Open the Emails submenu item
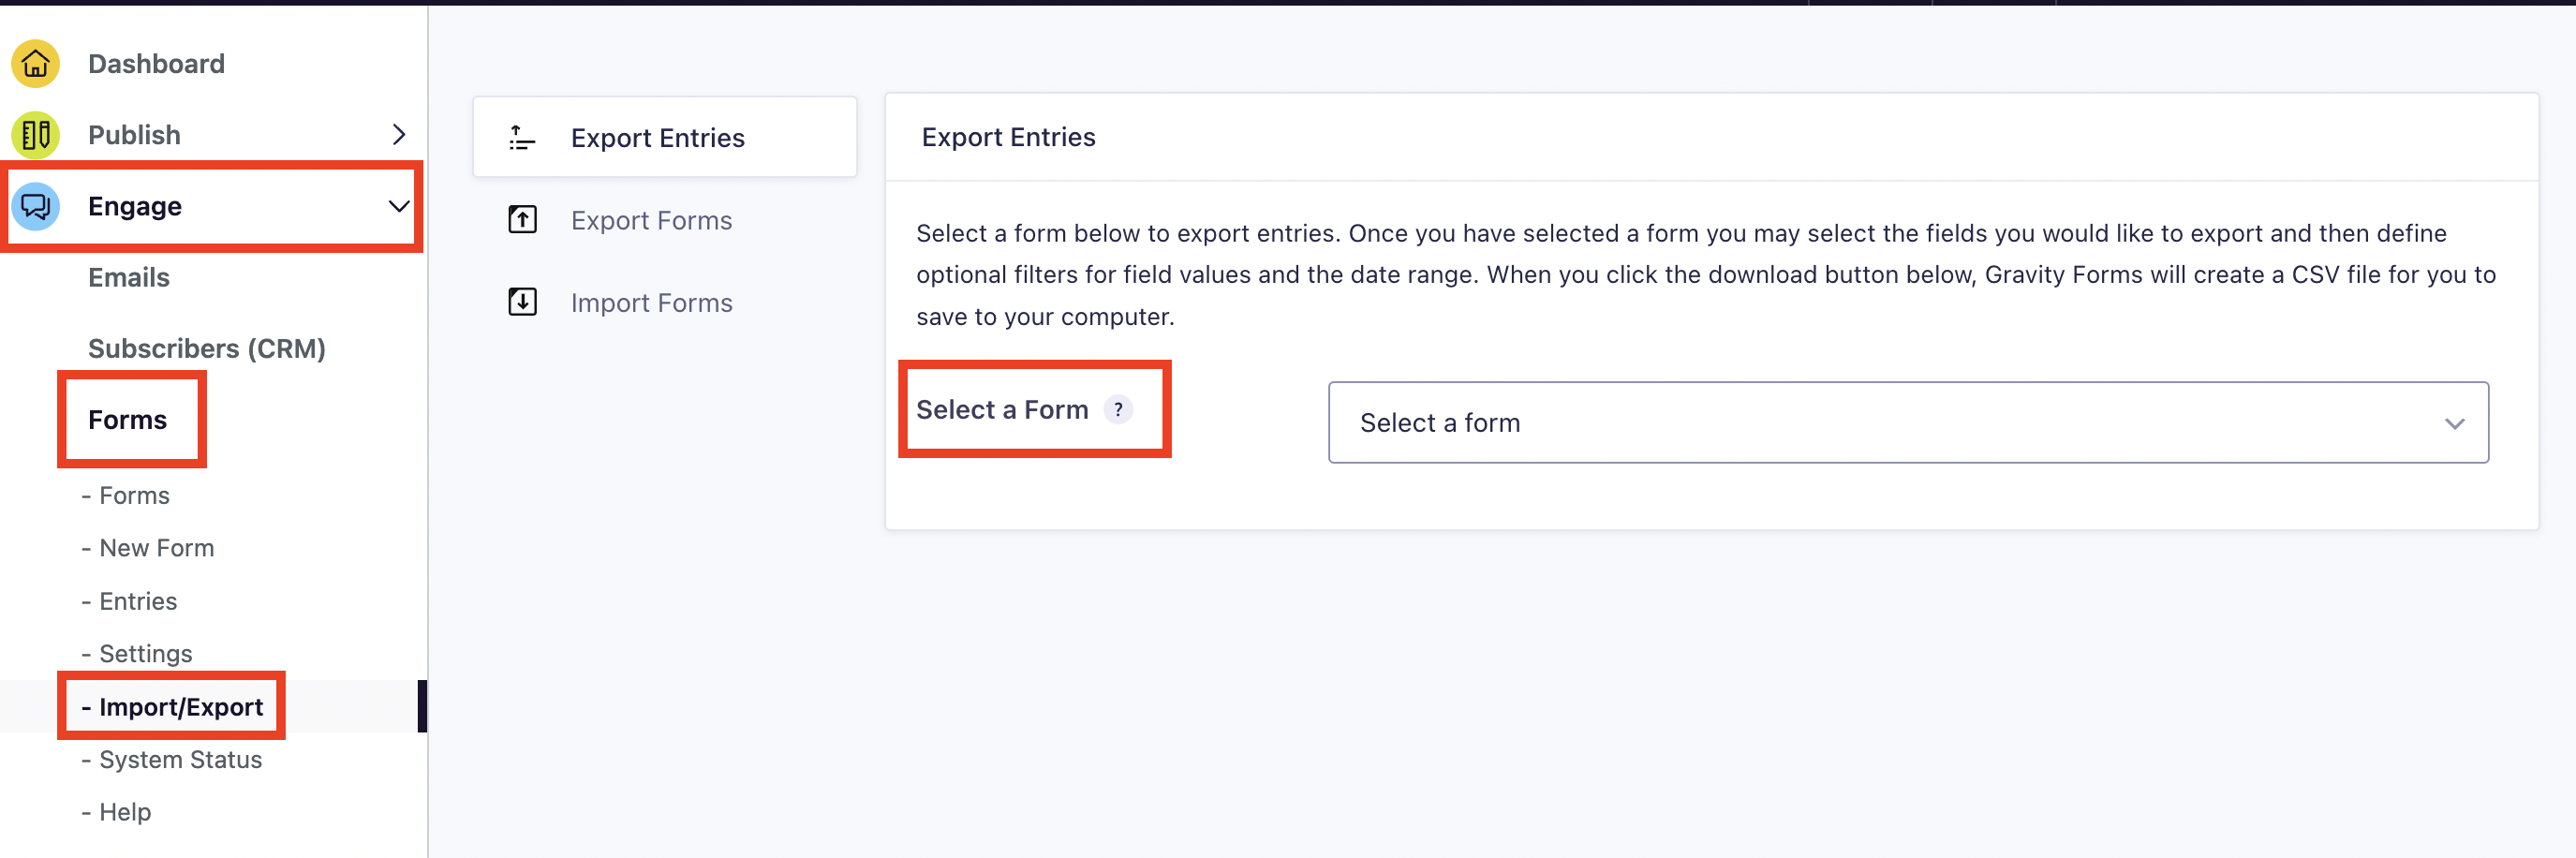 tap(129, 277)
